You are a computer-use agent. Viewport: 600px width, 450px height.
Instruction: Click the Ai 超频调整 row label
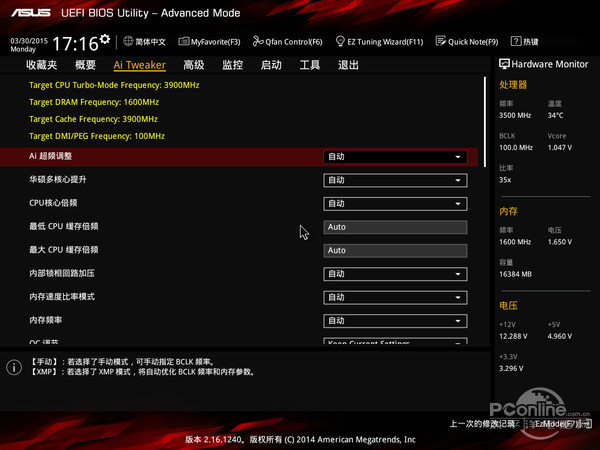click(51, 156)
